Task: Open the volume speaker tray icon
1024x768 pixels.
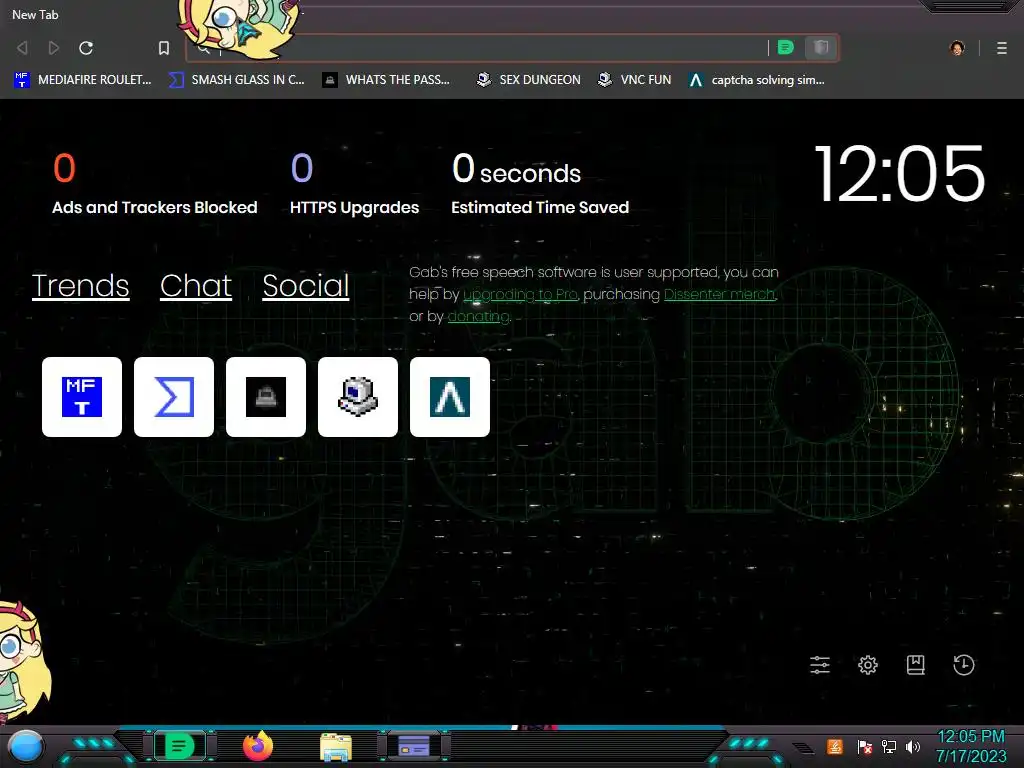Action: point(913,746)
